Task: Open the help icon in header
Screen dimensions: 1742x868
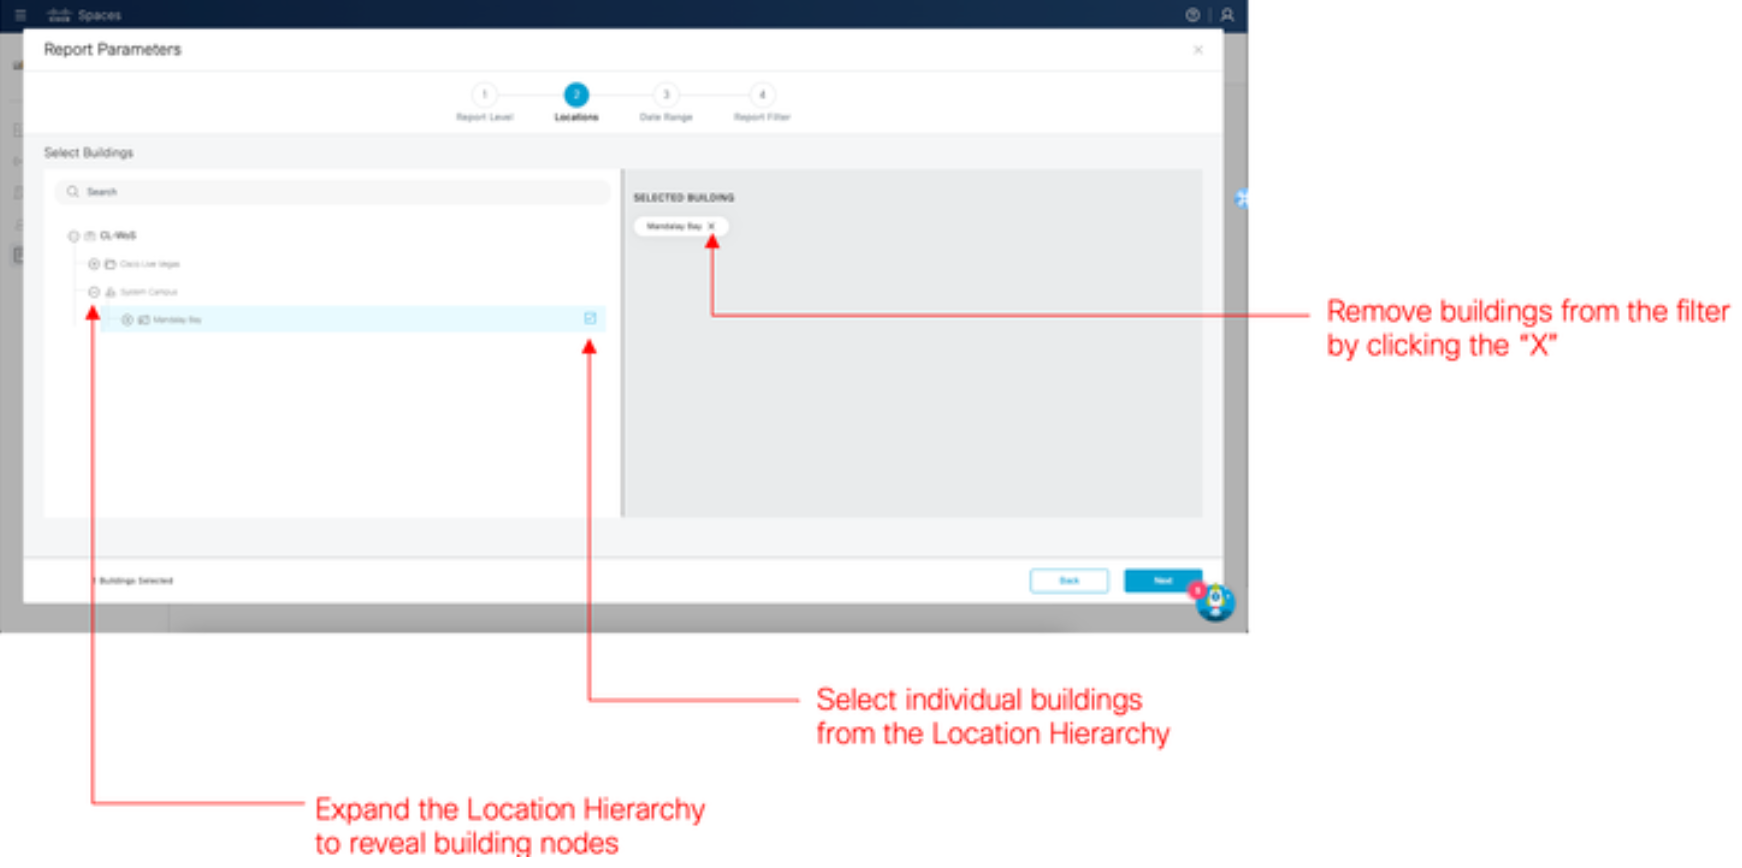Action: pos(1192,15)
